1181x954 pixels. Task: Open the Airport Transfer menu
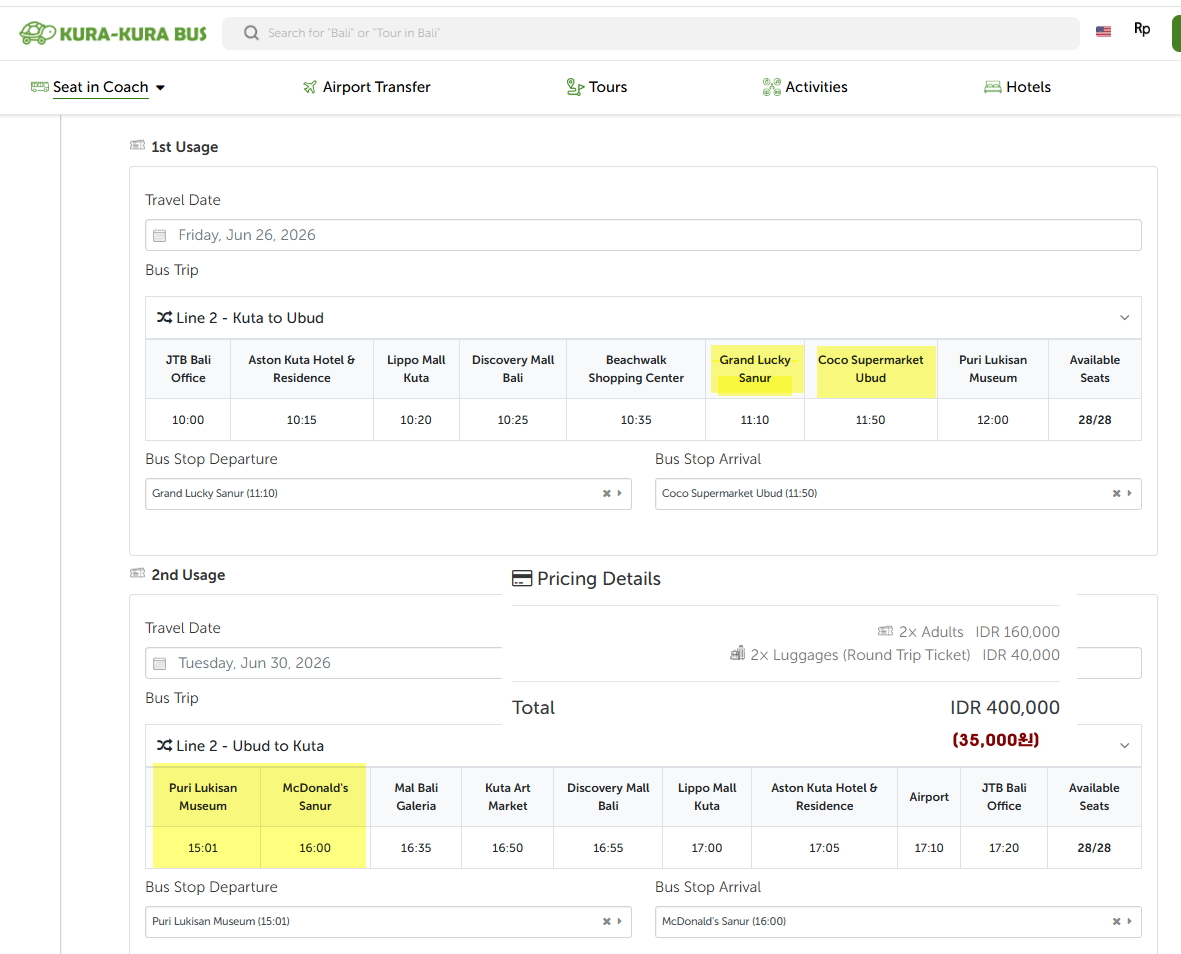click(x=367, y=87)
